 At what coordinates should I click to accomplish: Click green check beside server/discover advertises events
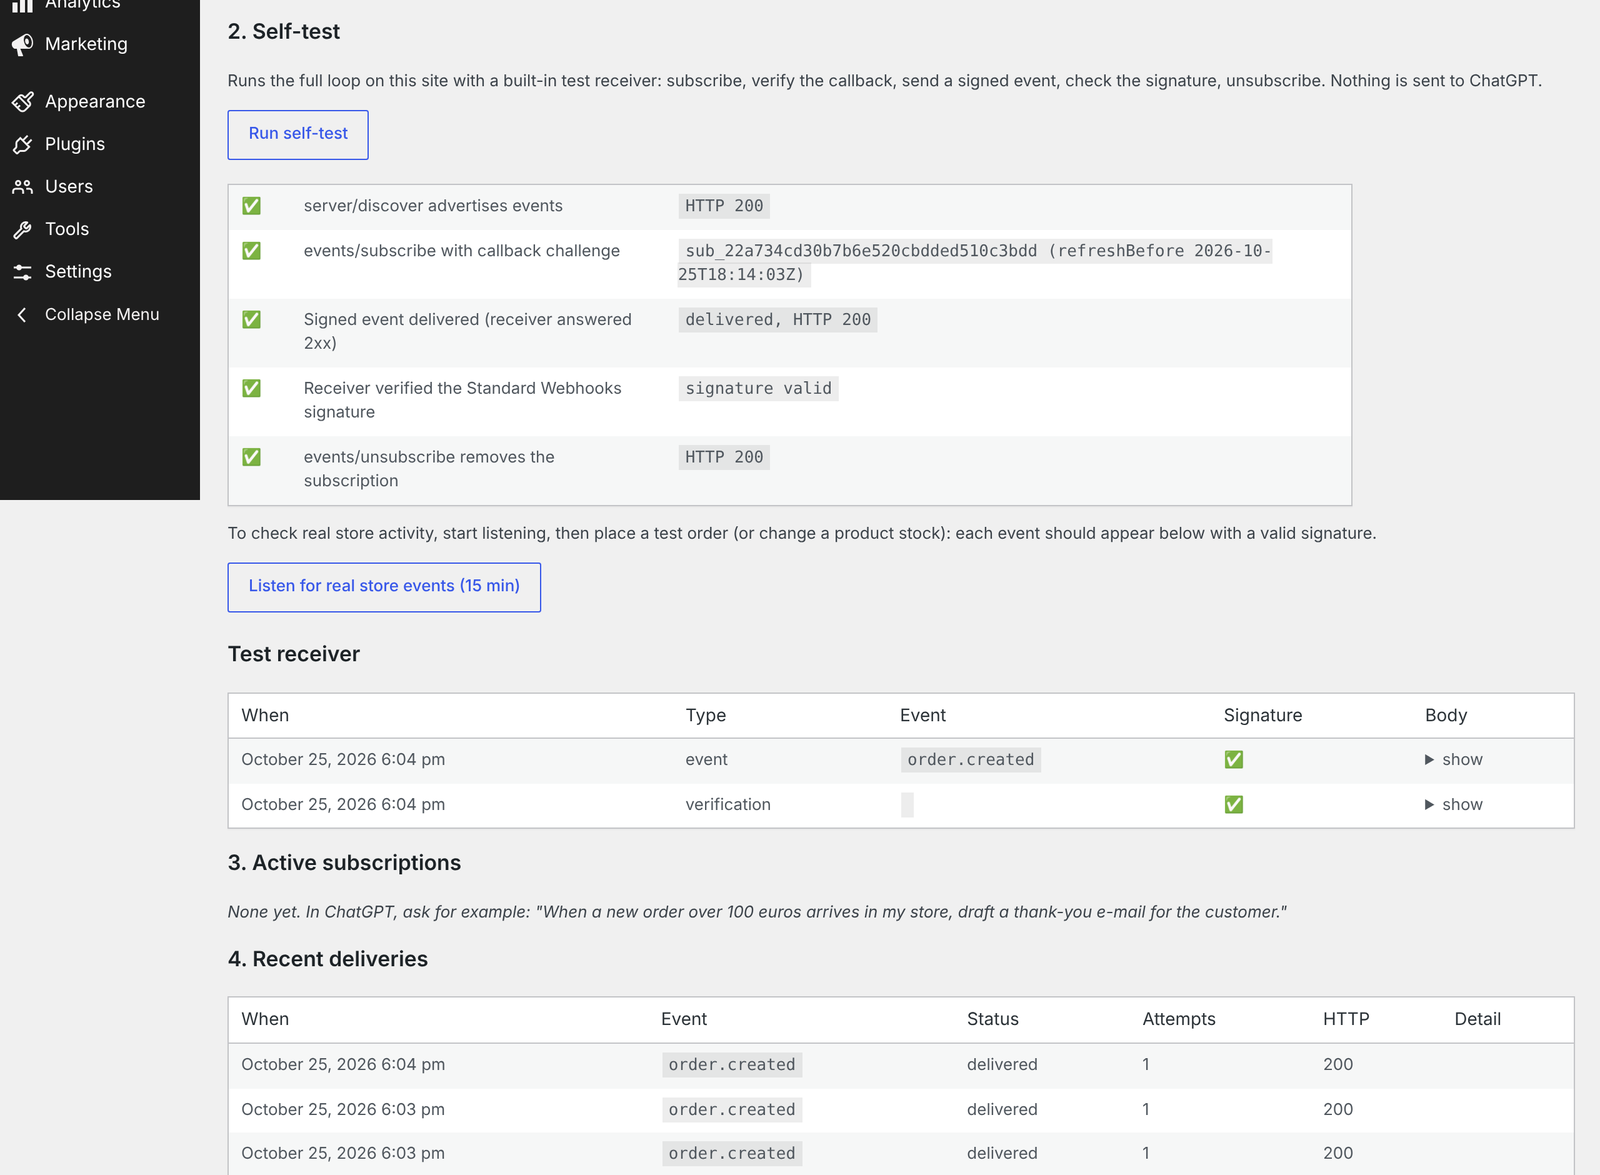(252, 206)
